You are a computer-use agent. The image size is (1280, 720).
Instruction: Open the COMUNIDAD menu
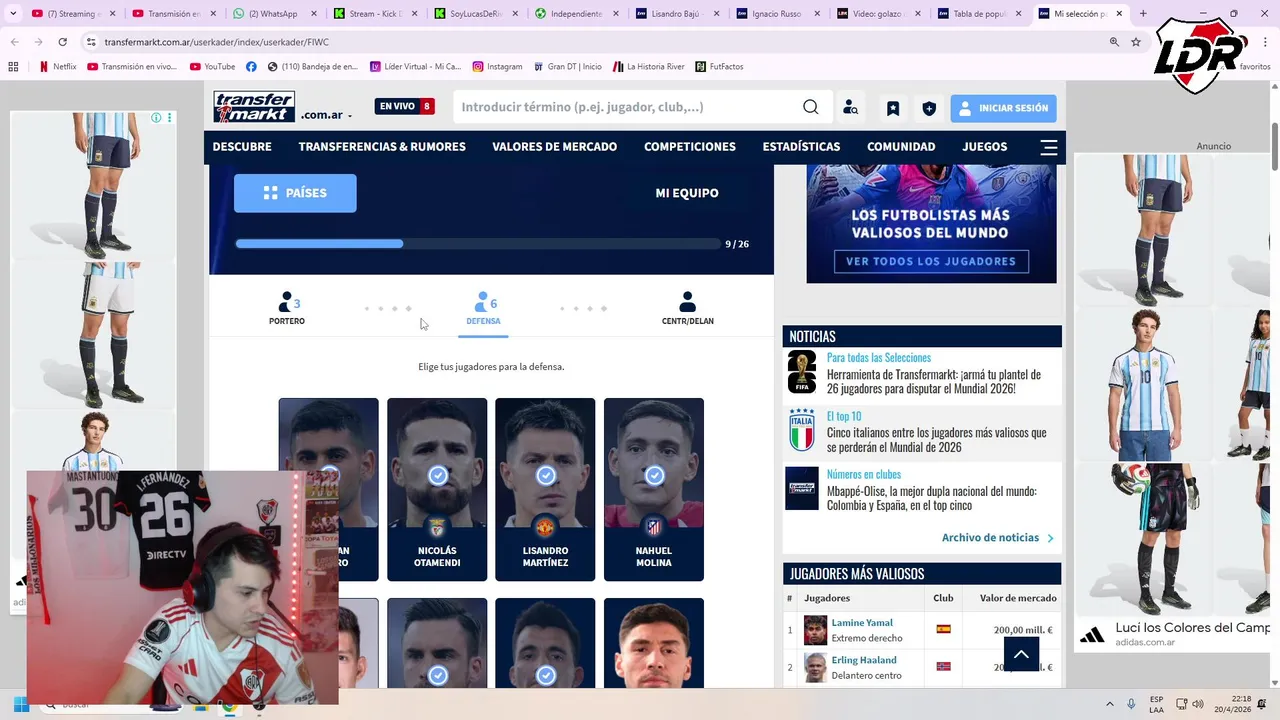(x=901, y=146)
